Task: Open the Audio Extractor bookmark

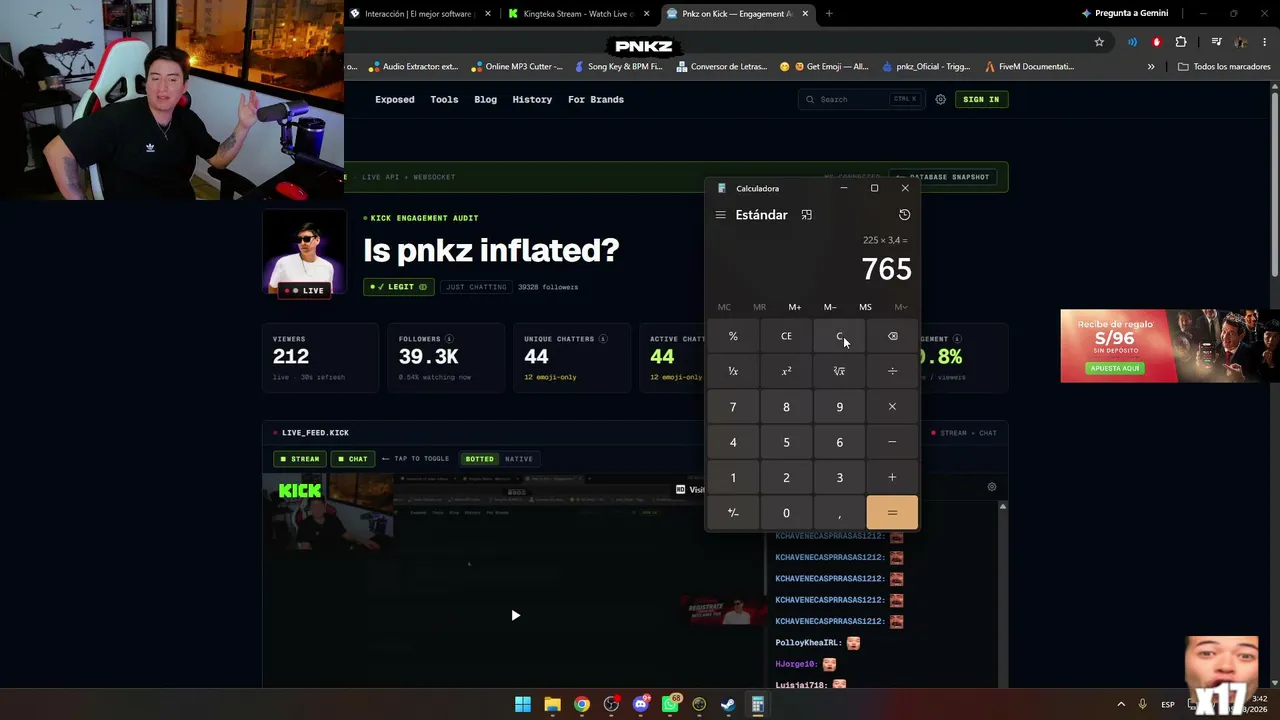Action: coord(413,67)
